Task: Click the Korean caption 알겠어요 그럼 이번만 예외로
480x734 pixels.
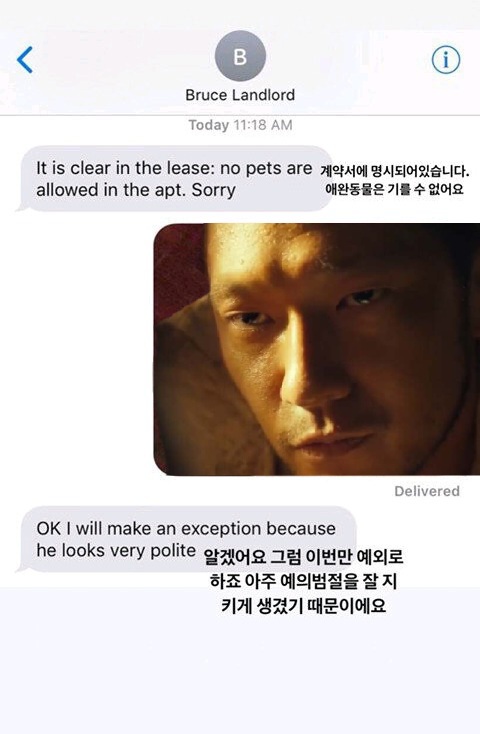Action: tap(303, 557)
